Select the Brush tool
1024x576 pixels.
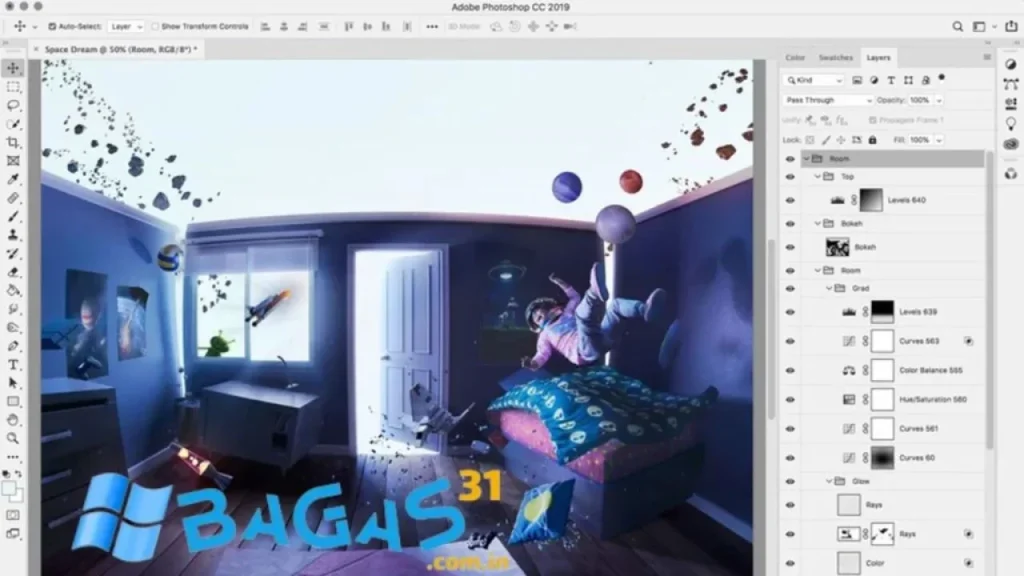13,216
